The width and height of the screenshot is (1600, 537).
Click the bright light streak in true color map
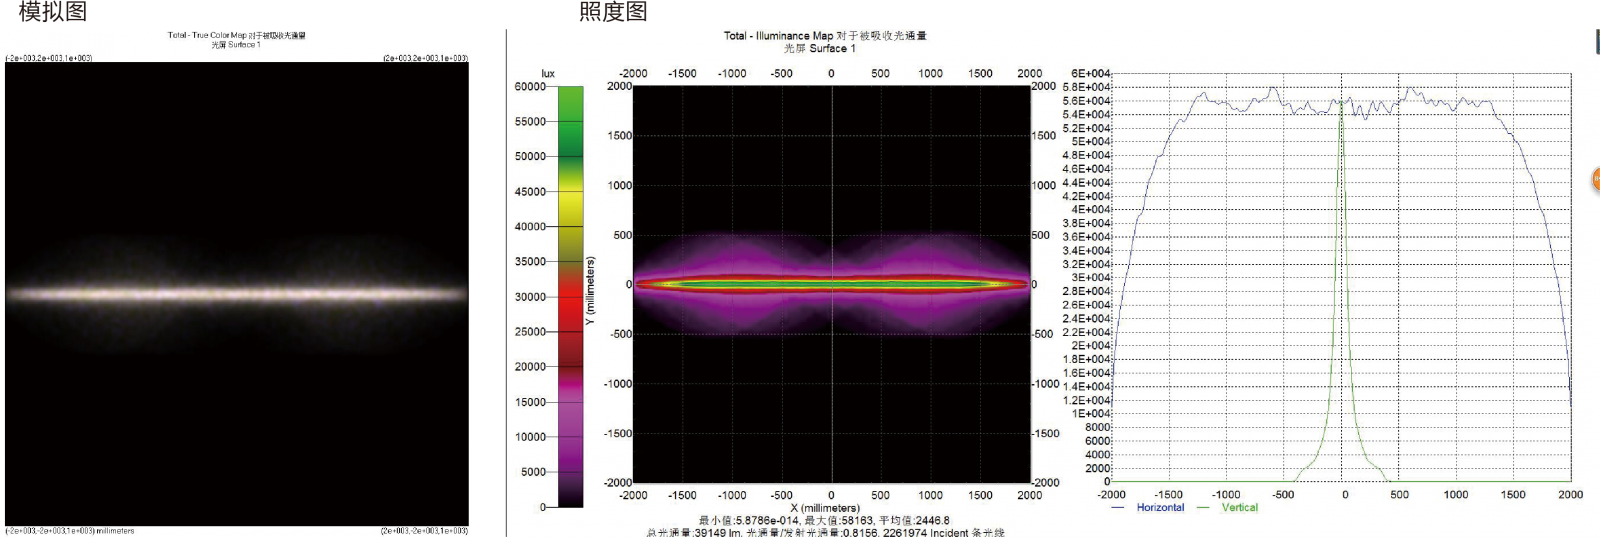pyautogui.click(x=236, y=294)
